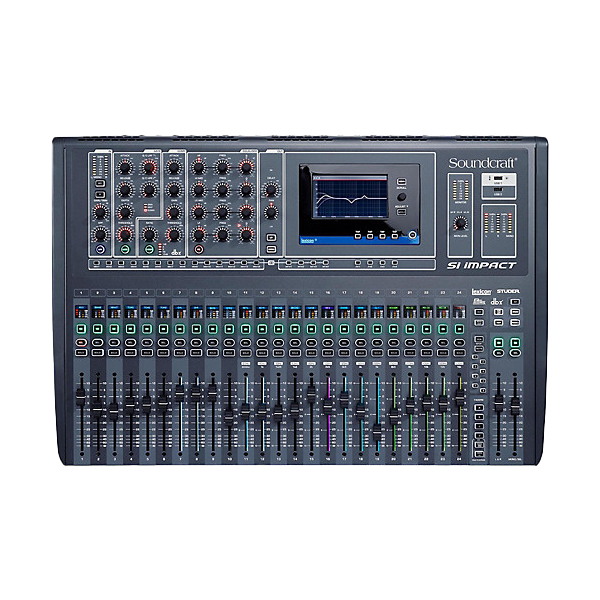Click the USB 2 port
Screen dimensions: 600x600
click(x=498, y=189)
